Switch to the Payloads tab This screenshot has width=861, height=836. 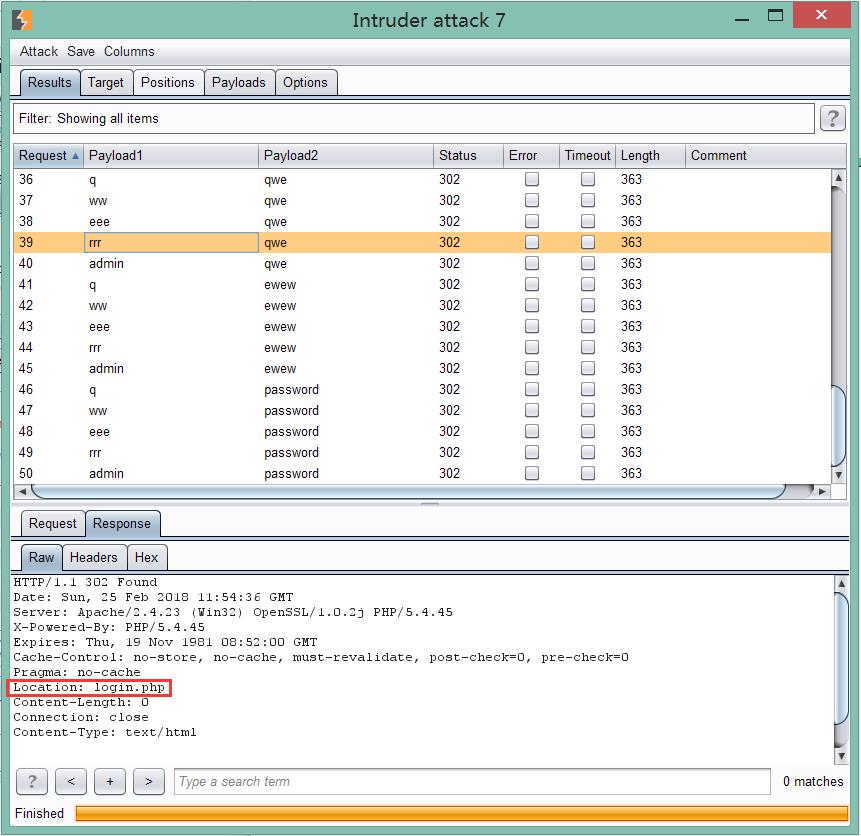pos(238,83)
